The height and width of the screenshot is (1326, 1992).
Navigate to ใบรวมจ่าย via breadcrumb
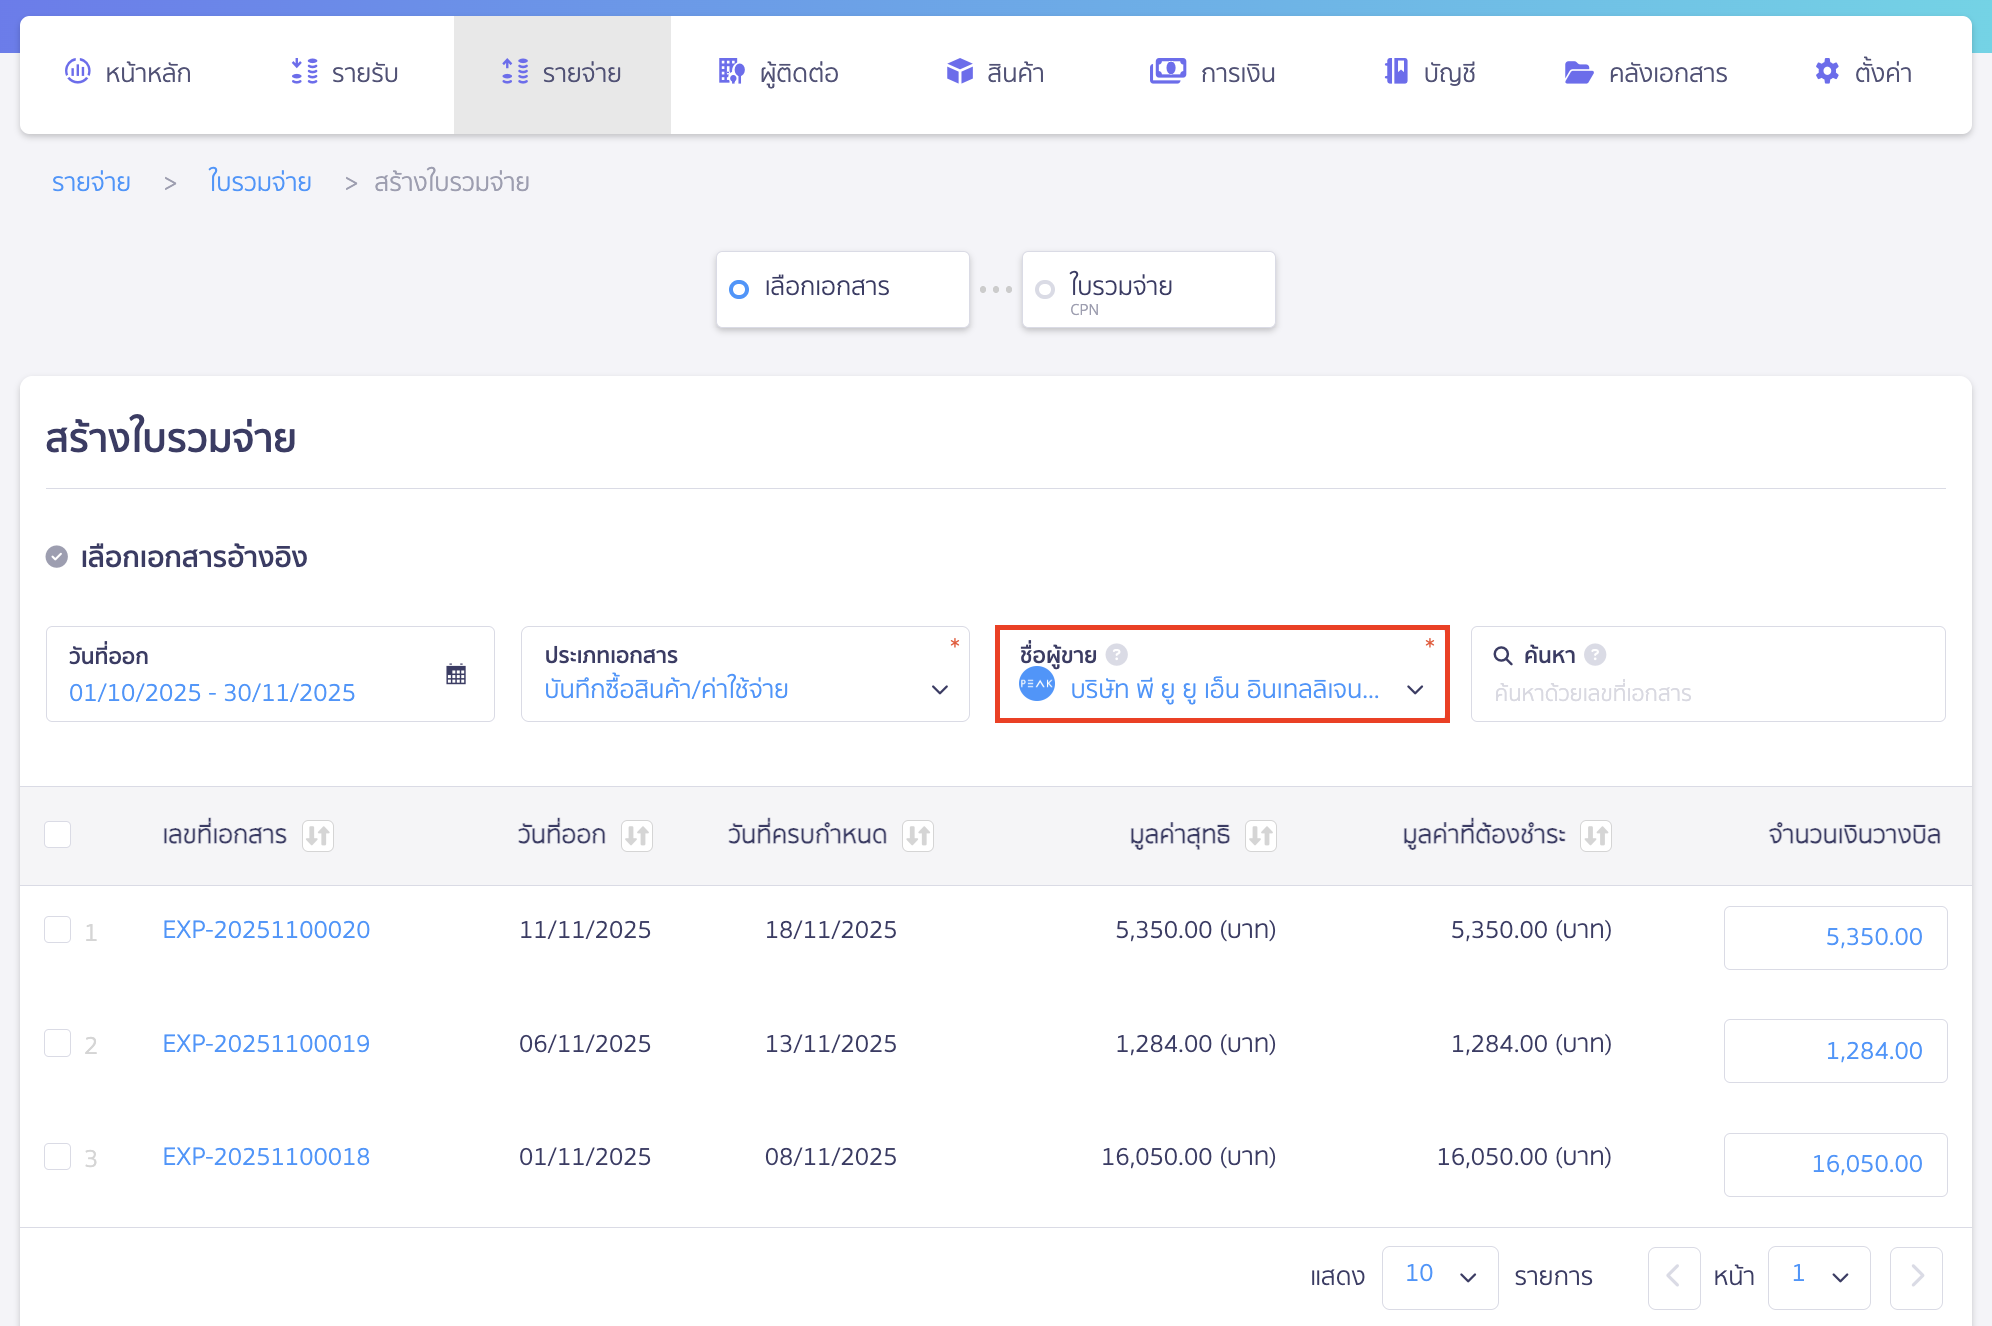(x=259, y=182)
